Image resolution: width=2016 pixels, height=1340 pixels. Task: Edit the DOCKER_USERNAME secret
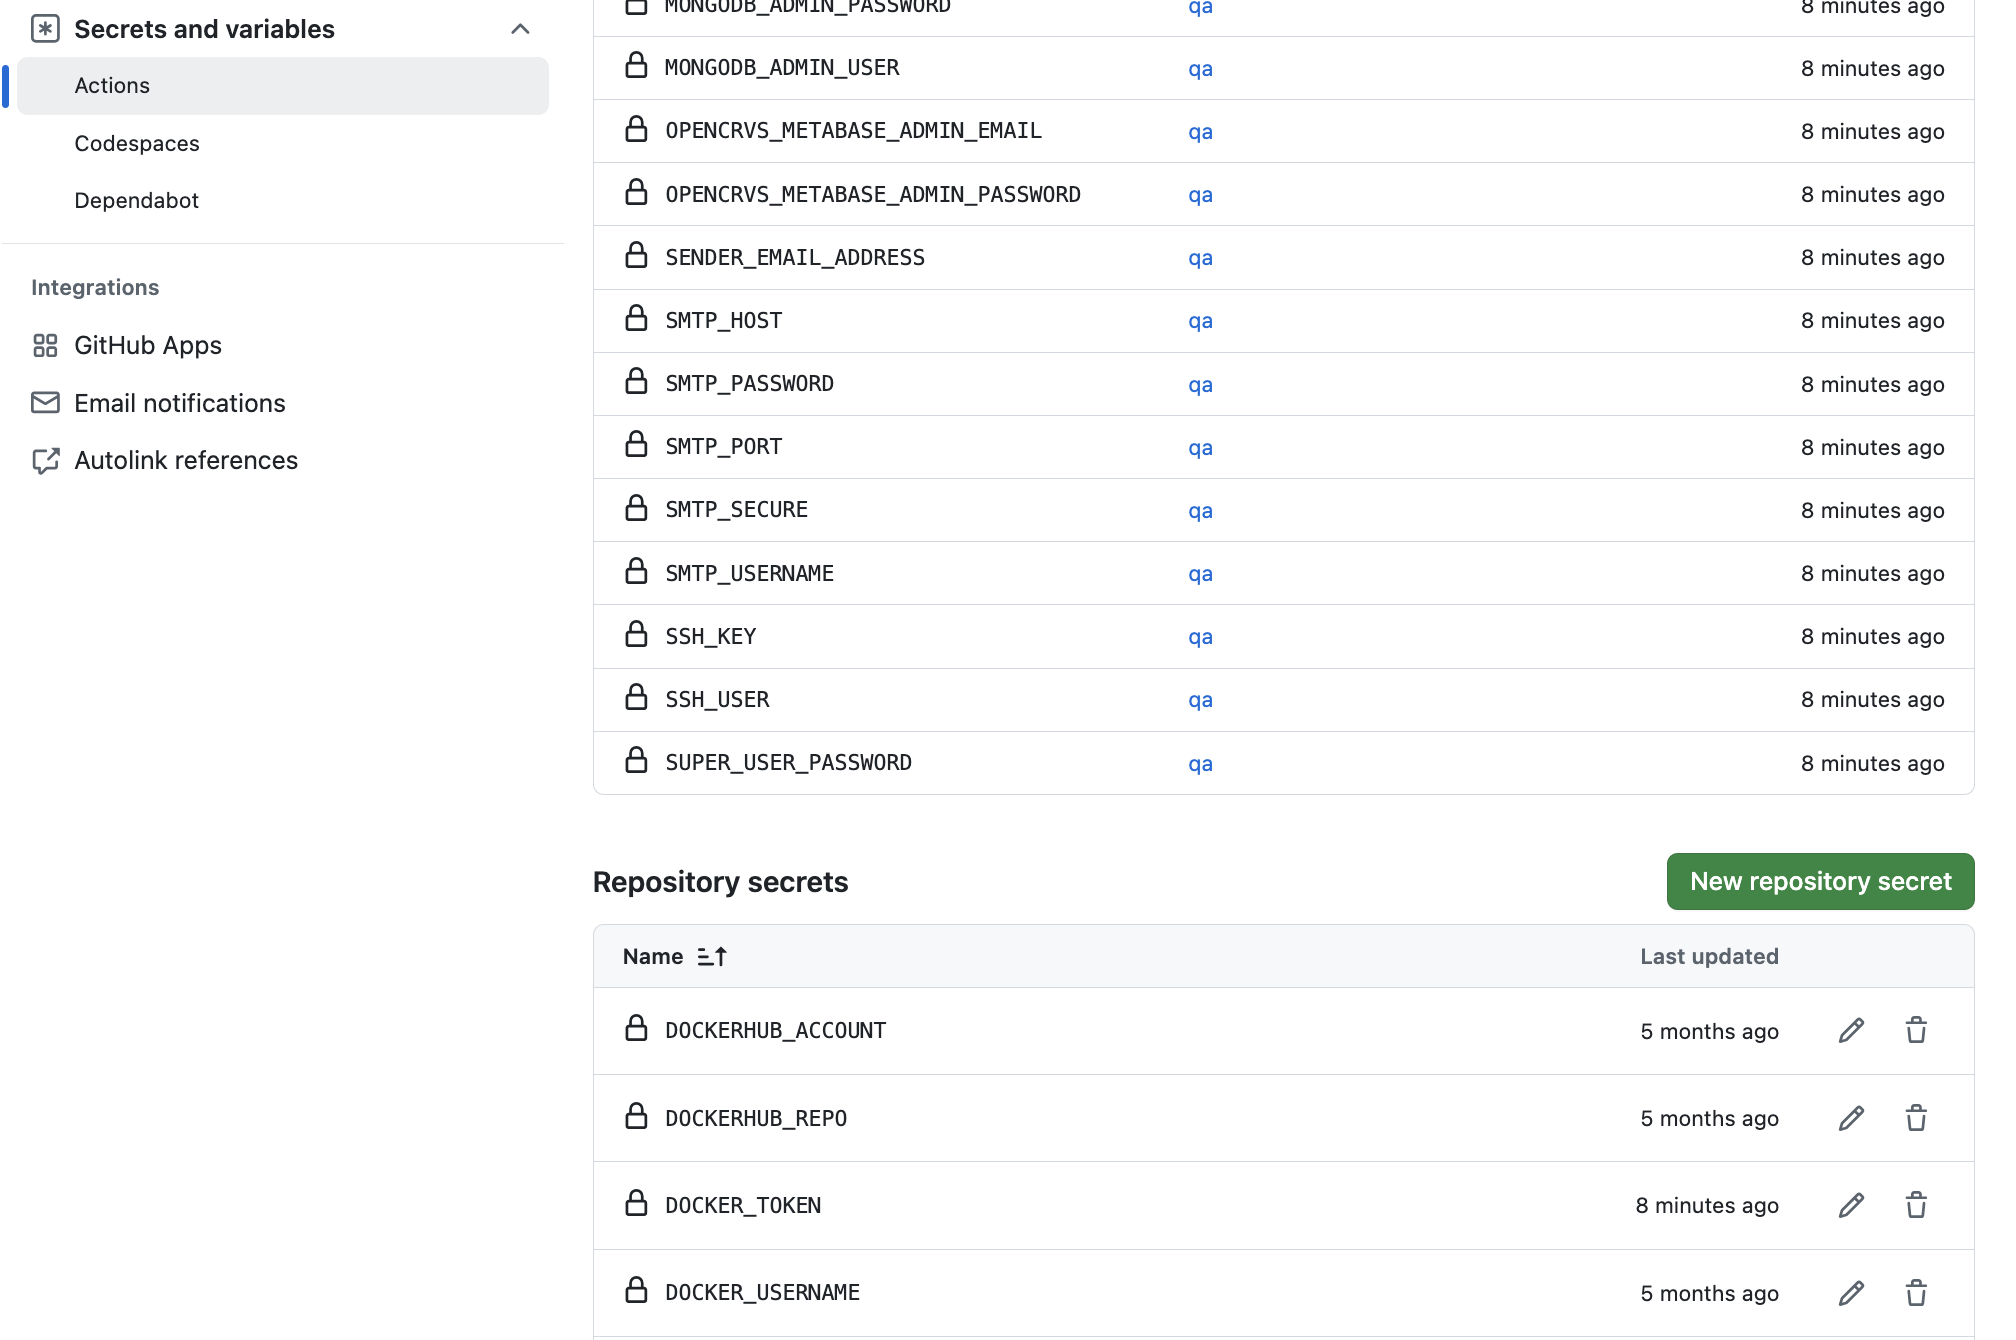pyautogui.click(x=1851, y=1293)
